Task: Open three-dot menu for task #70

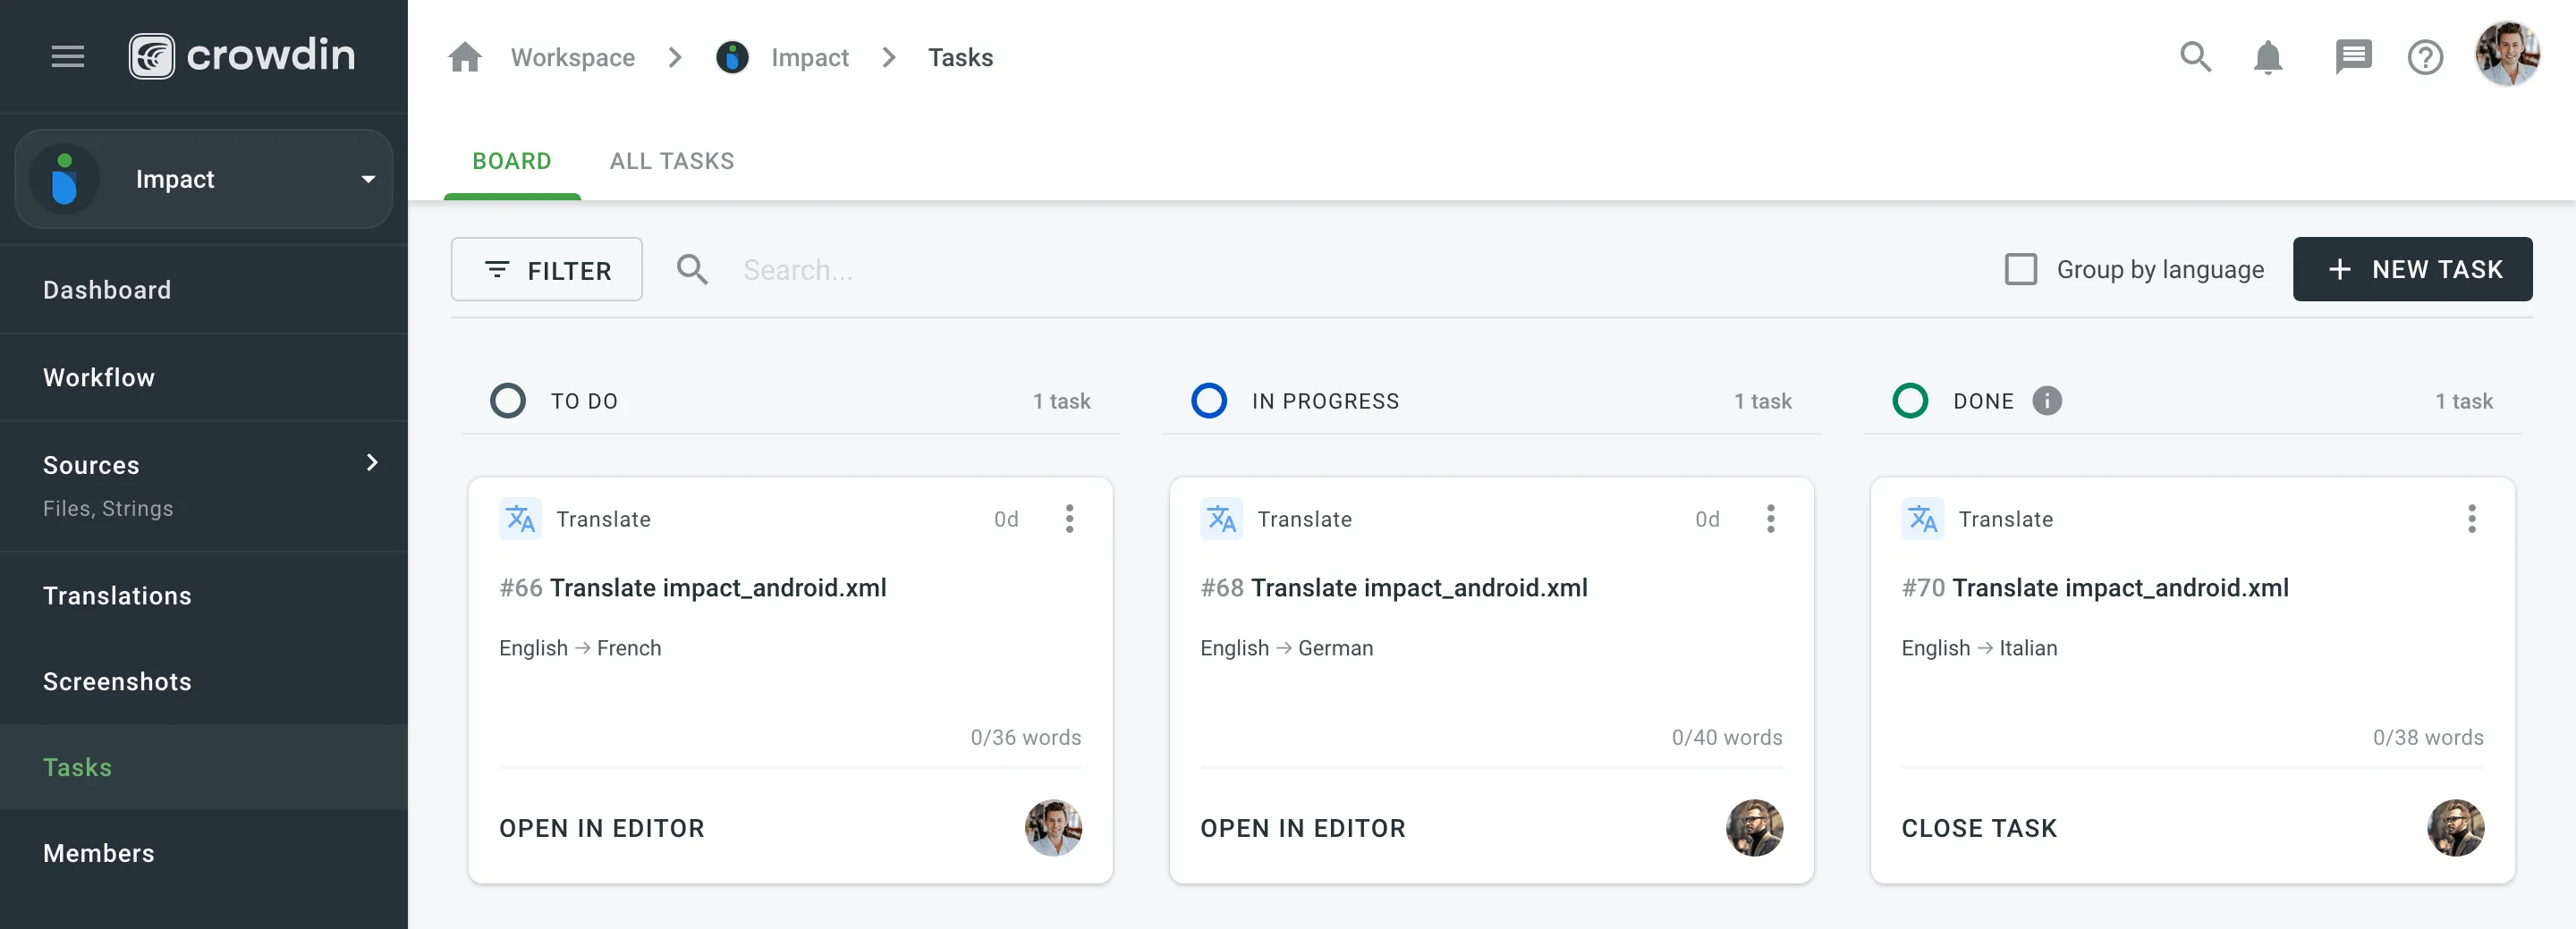Action: point(2471,519)
